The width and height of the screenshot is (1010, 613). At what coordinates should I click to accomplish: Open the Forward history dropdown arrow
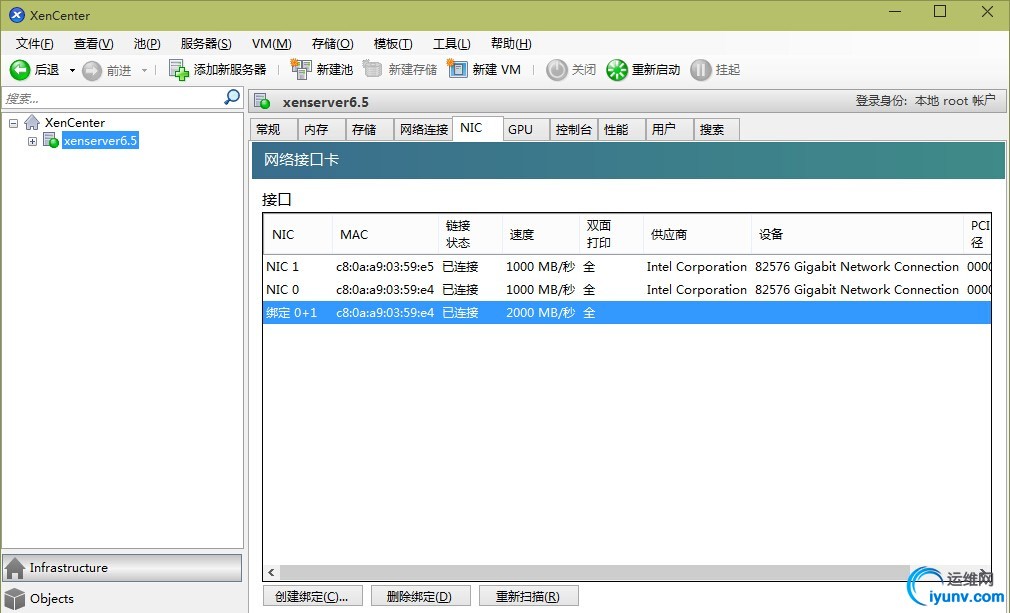(144, 70)
